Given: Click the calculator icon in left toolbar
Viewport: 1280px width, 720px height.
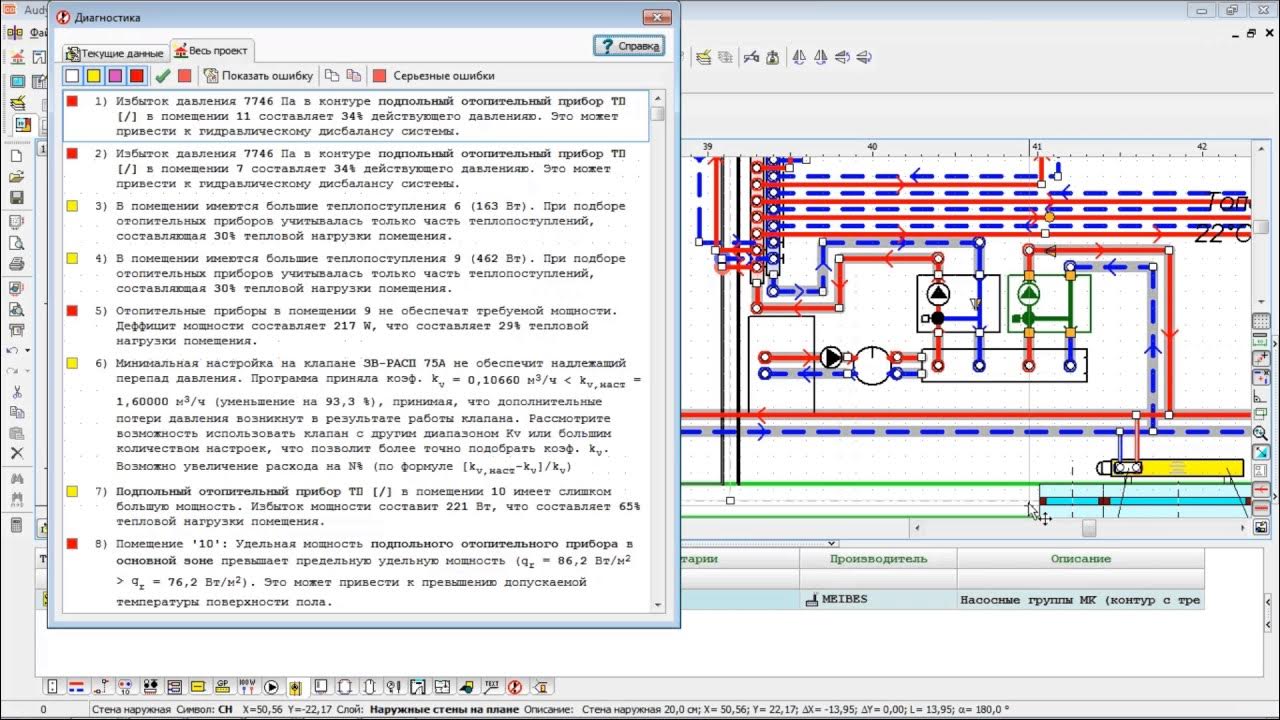Looking at the screenshot, I should [16, 525].
